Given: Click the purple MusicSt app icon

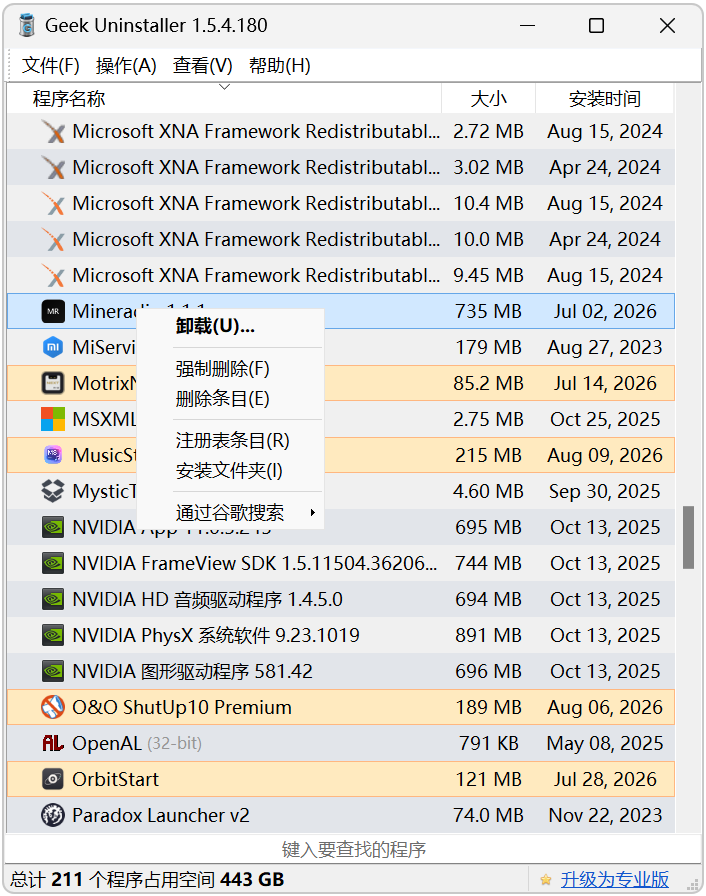Looking at the screenshot, I should [x=53, y=455].
